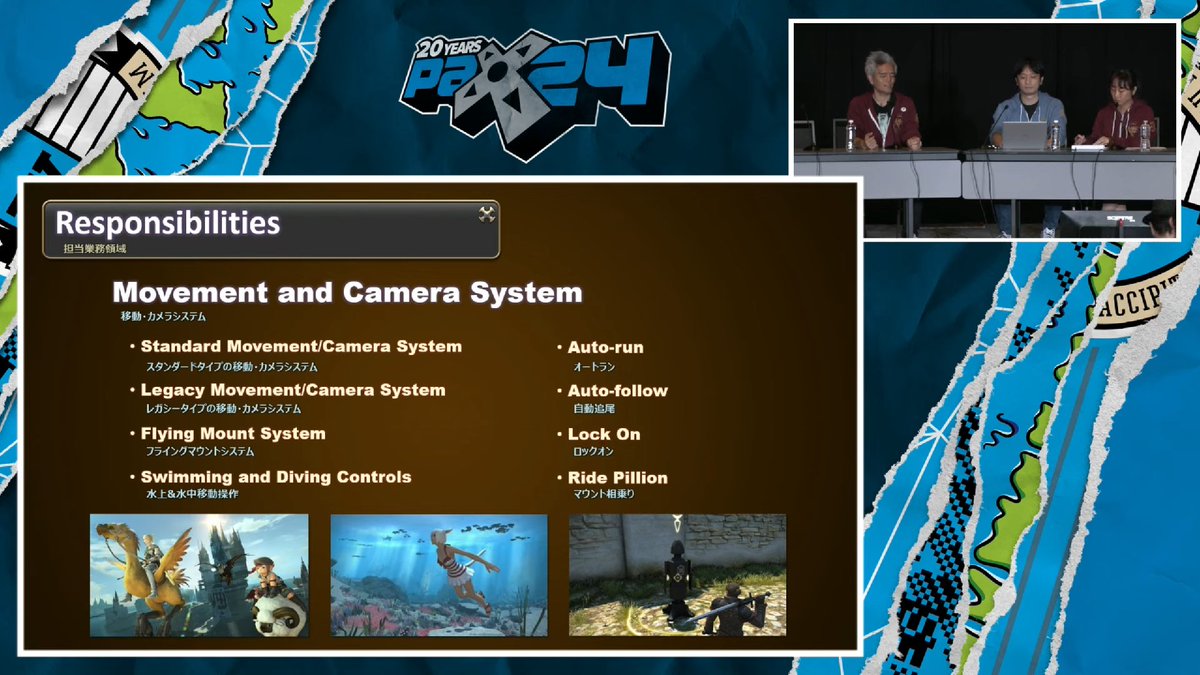The height and width of the screenshot is (675, 1200).
Task: Click the crossed-tools icon on Responsibilities header
Action: click(x=487, y=213)
